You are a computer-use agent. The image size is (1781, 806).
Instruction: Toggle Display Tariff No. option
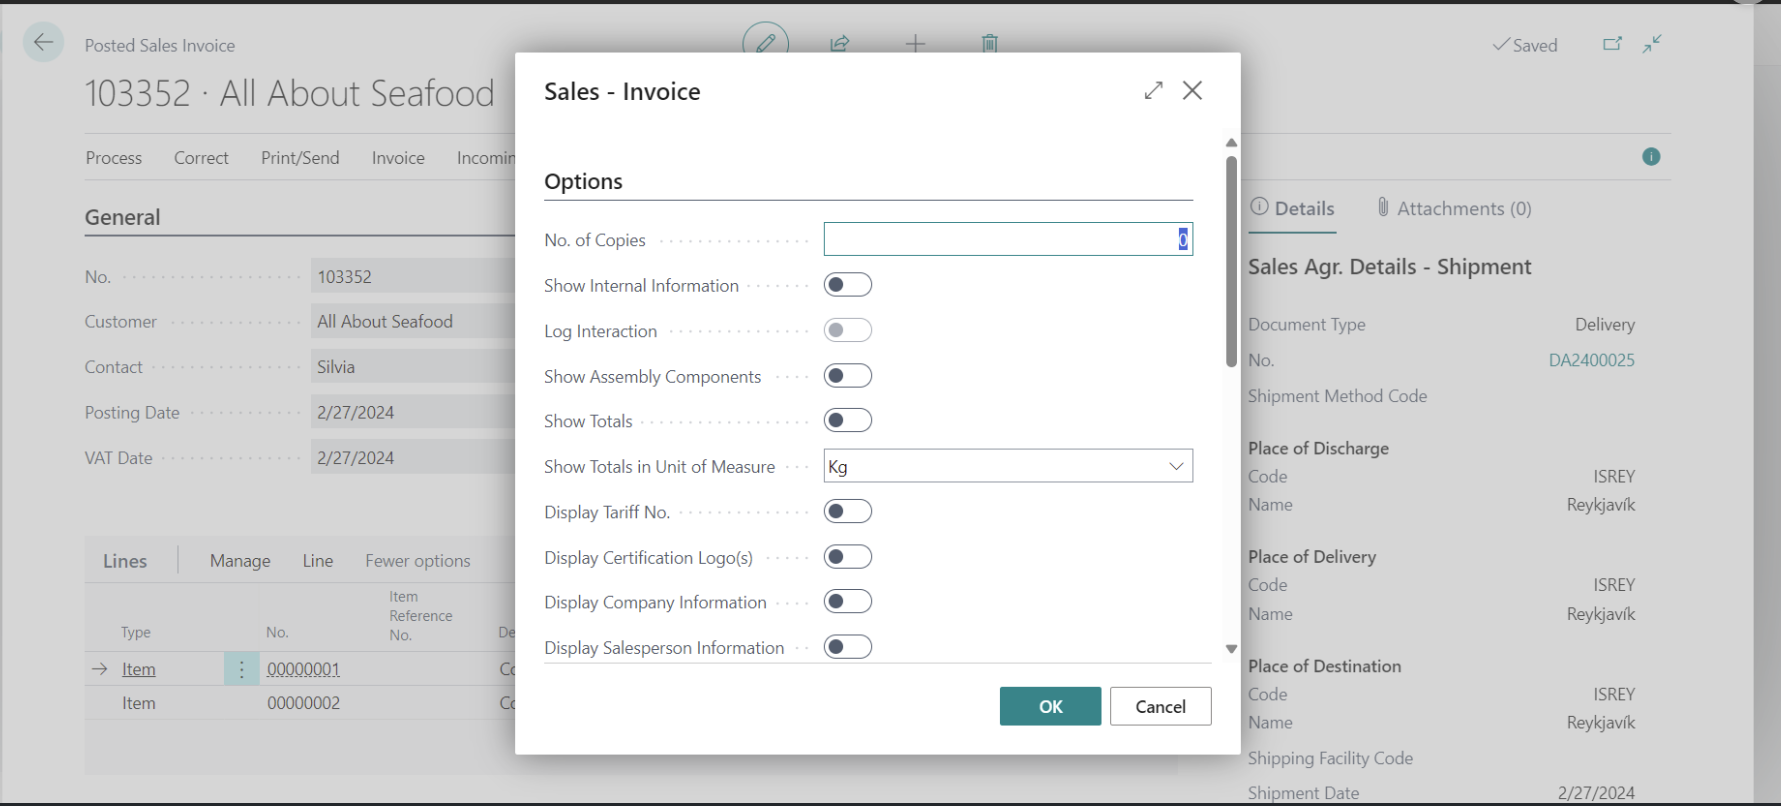coord(847,512)
